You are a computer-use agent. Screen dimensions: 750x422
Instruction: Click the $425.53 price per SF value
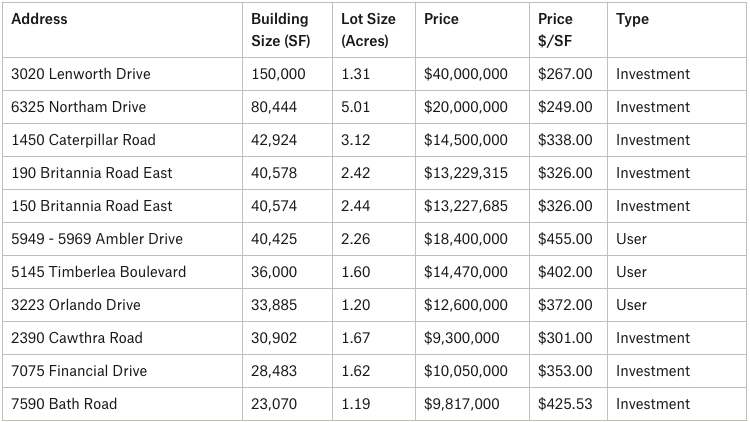click(565, 404)
